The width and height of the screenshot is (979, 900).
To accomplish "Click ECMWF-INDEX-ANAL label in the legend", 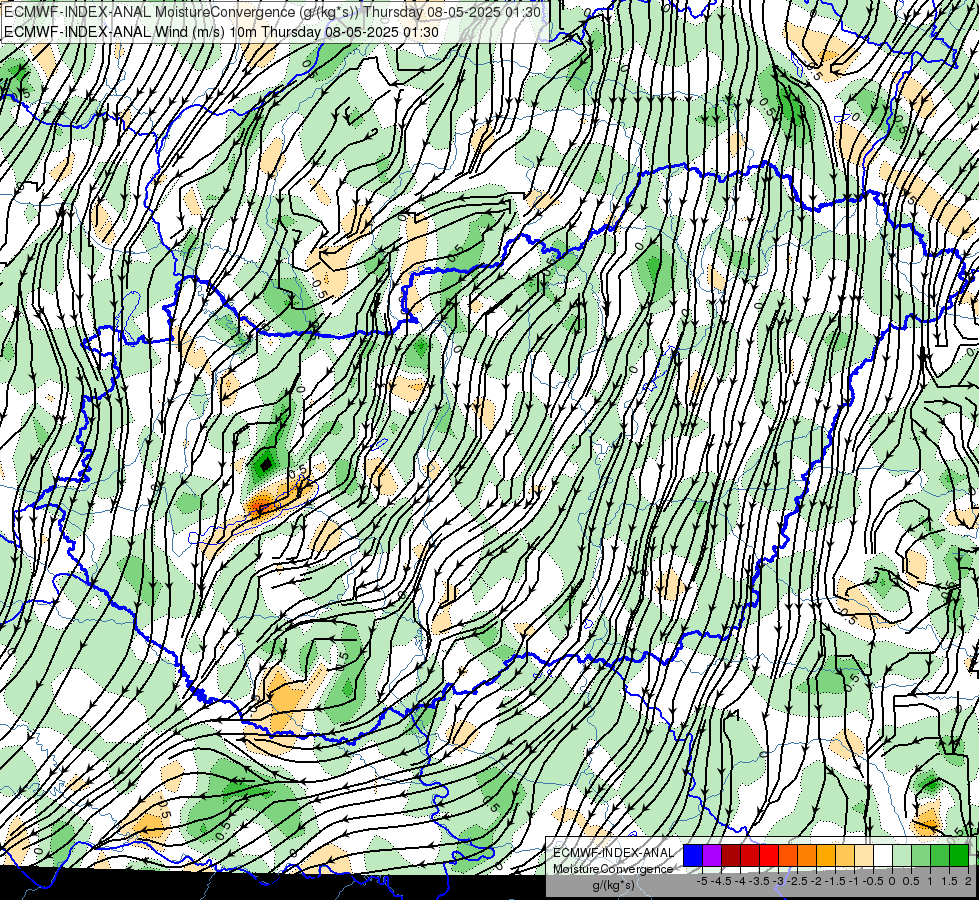I will pos(613,853).
